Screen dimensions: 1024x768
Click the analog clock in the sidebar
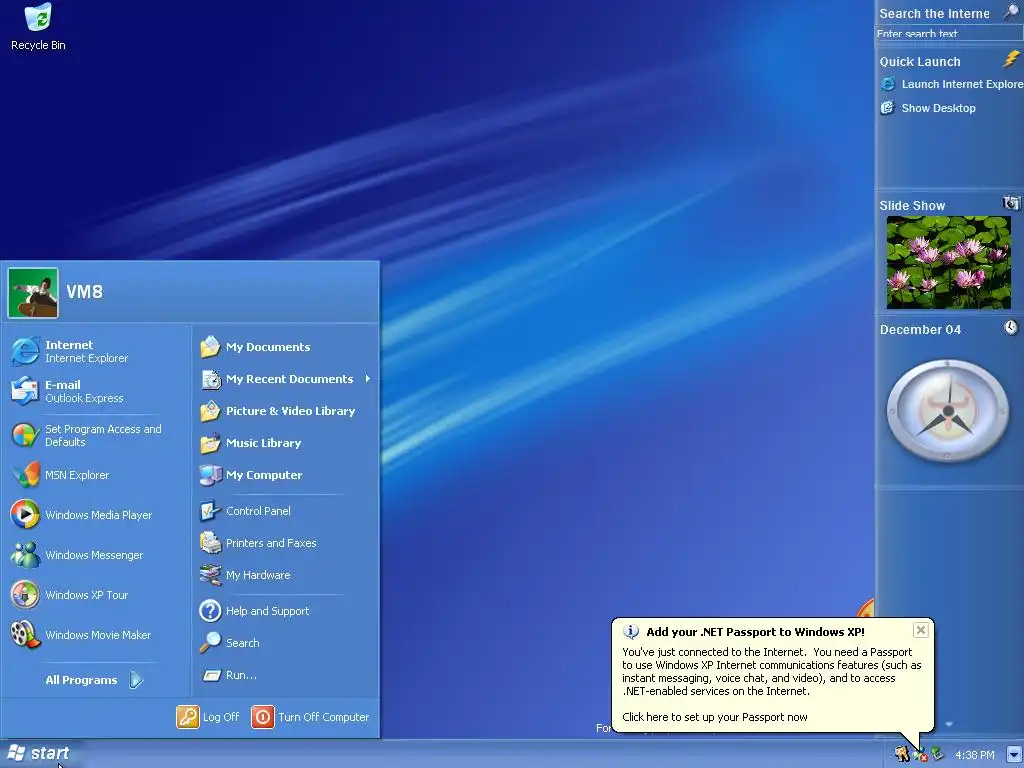click(948, 411)
